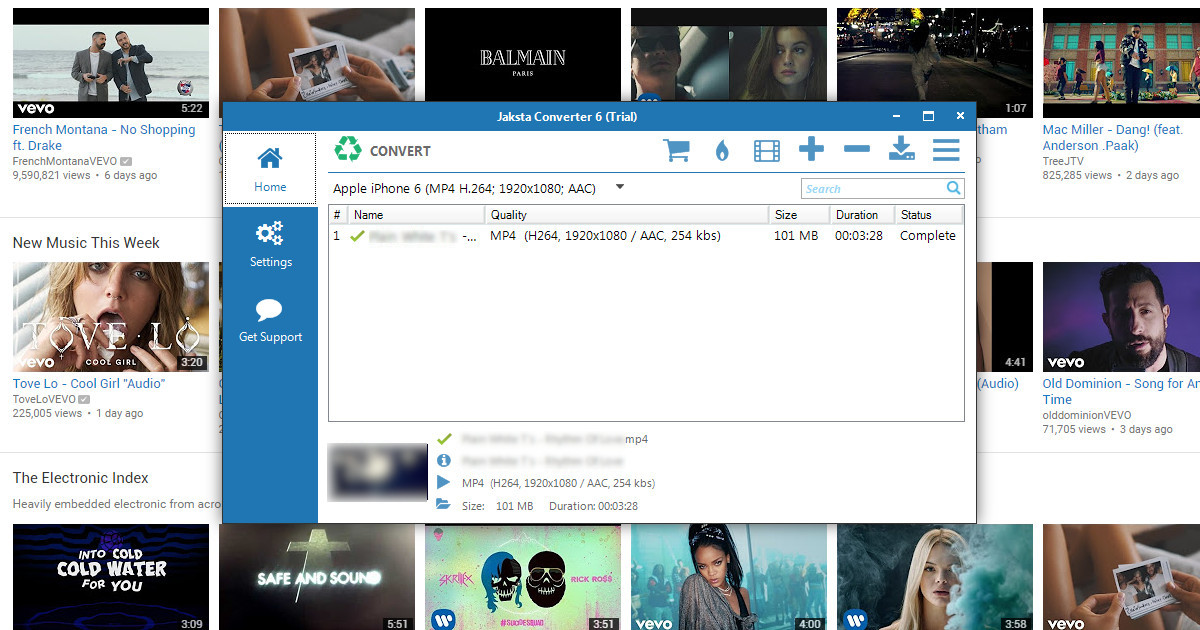This screenshot has height=630, width=1200.
Task: Click the flame burn icon
Action: (722, 151)
